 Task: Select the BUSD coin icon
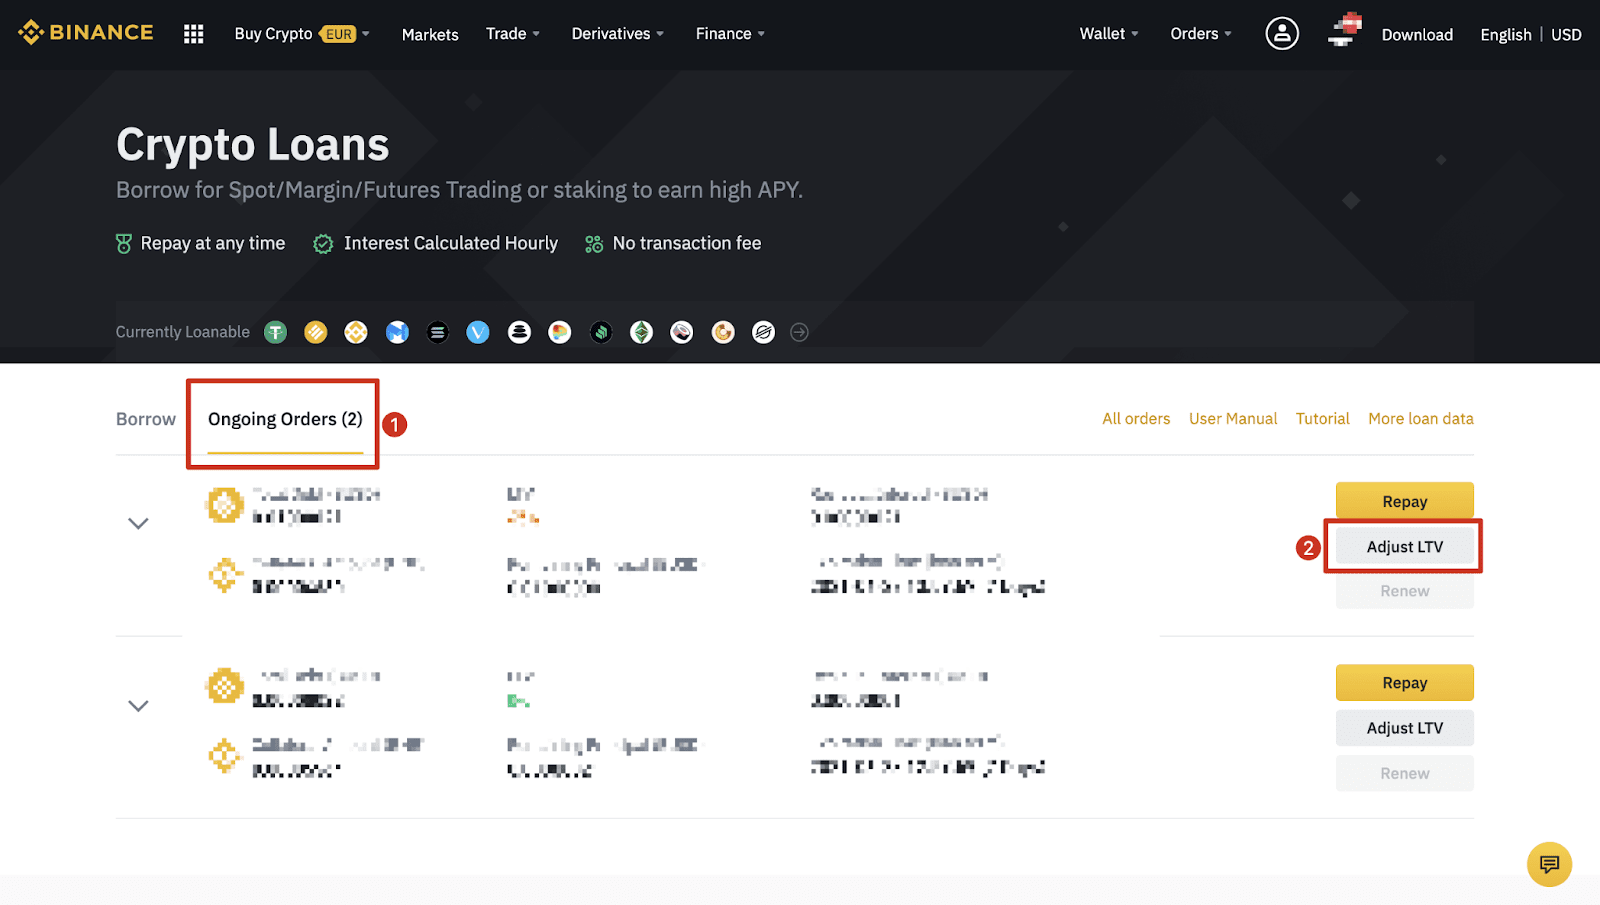click(316, 332)
